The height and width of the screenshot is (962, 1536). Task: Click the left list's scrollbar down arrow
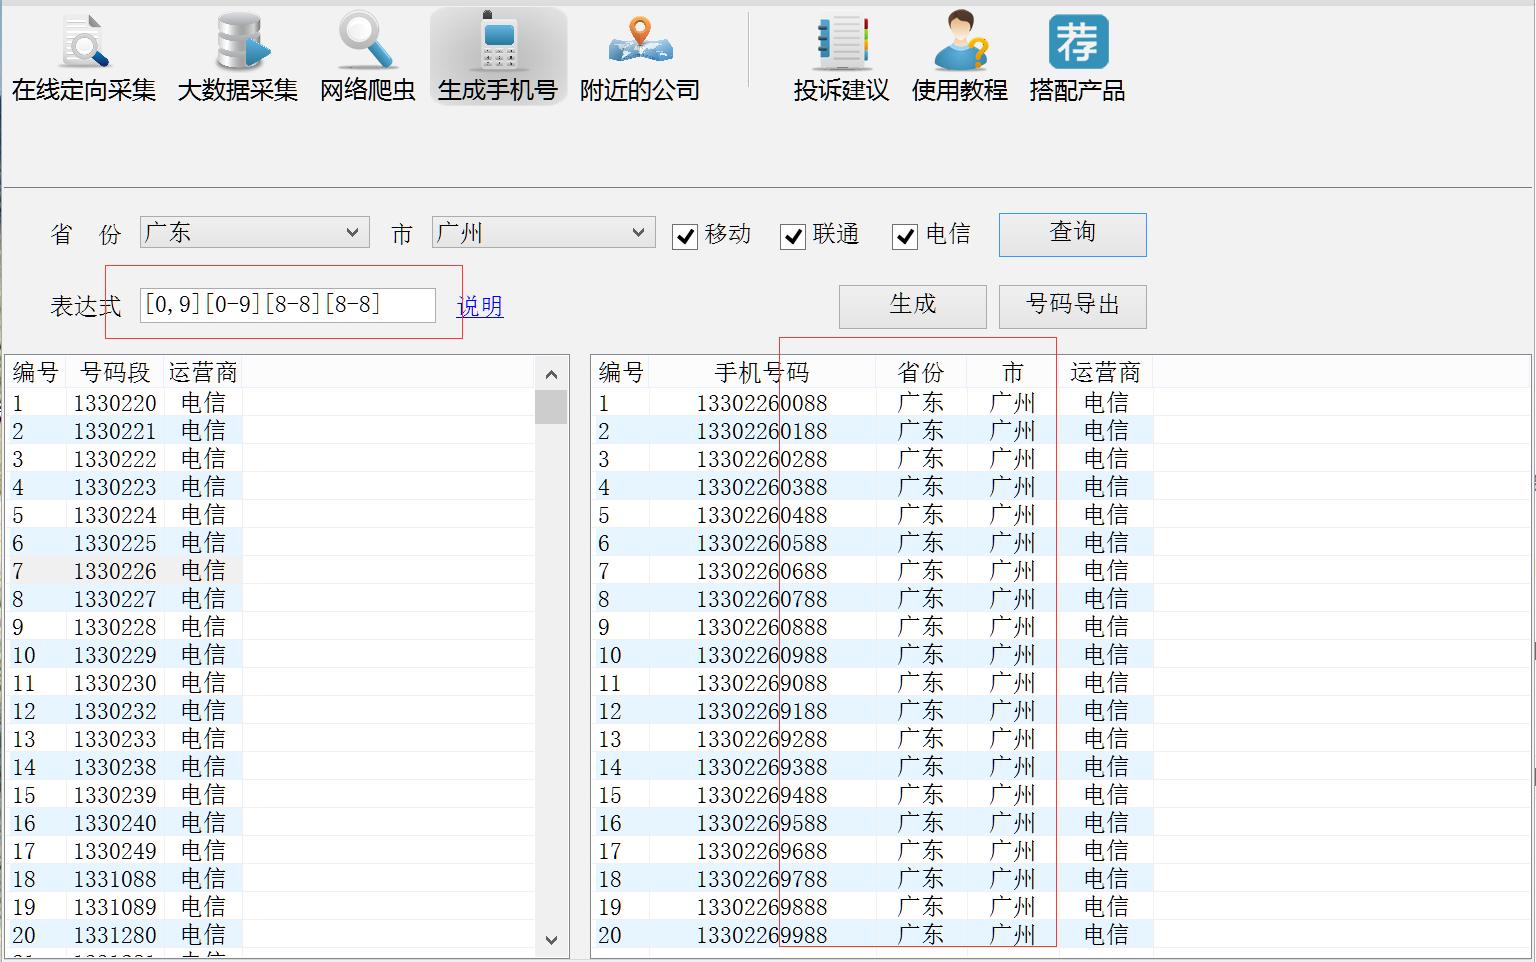551,941
